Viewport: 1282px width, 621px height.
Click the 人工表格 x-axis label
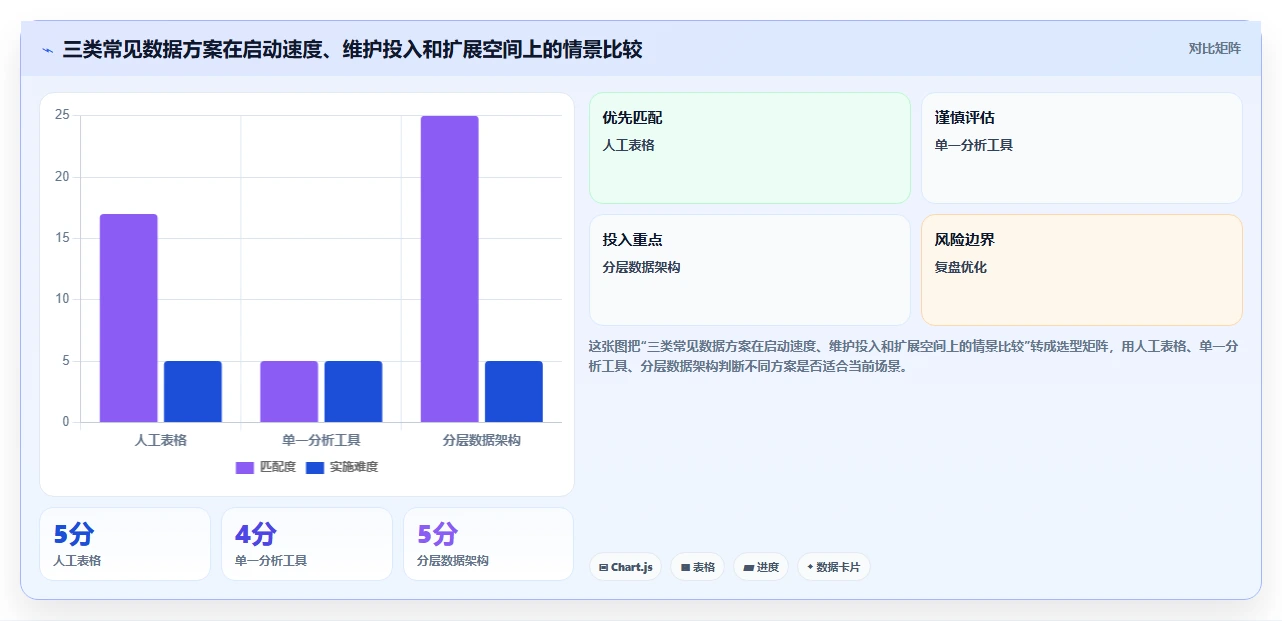(x=161, y=440)
